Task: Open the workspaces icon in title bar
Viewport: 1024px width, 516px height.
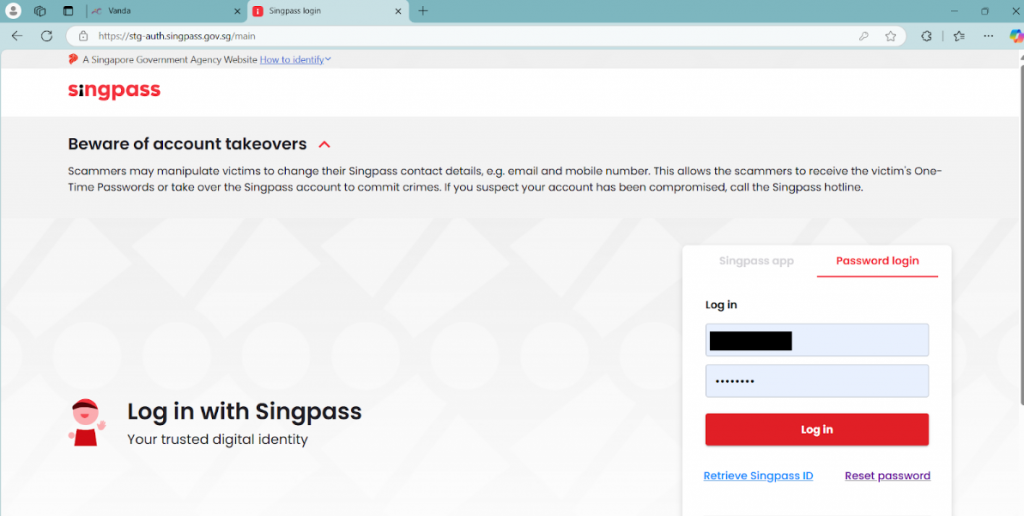Action: pyautogui.click(x=40, y=11)
